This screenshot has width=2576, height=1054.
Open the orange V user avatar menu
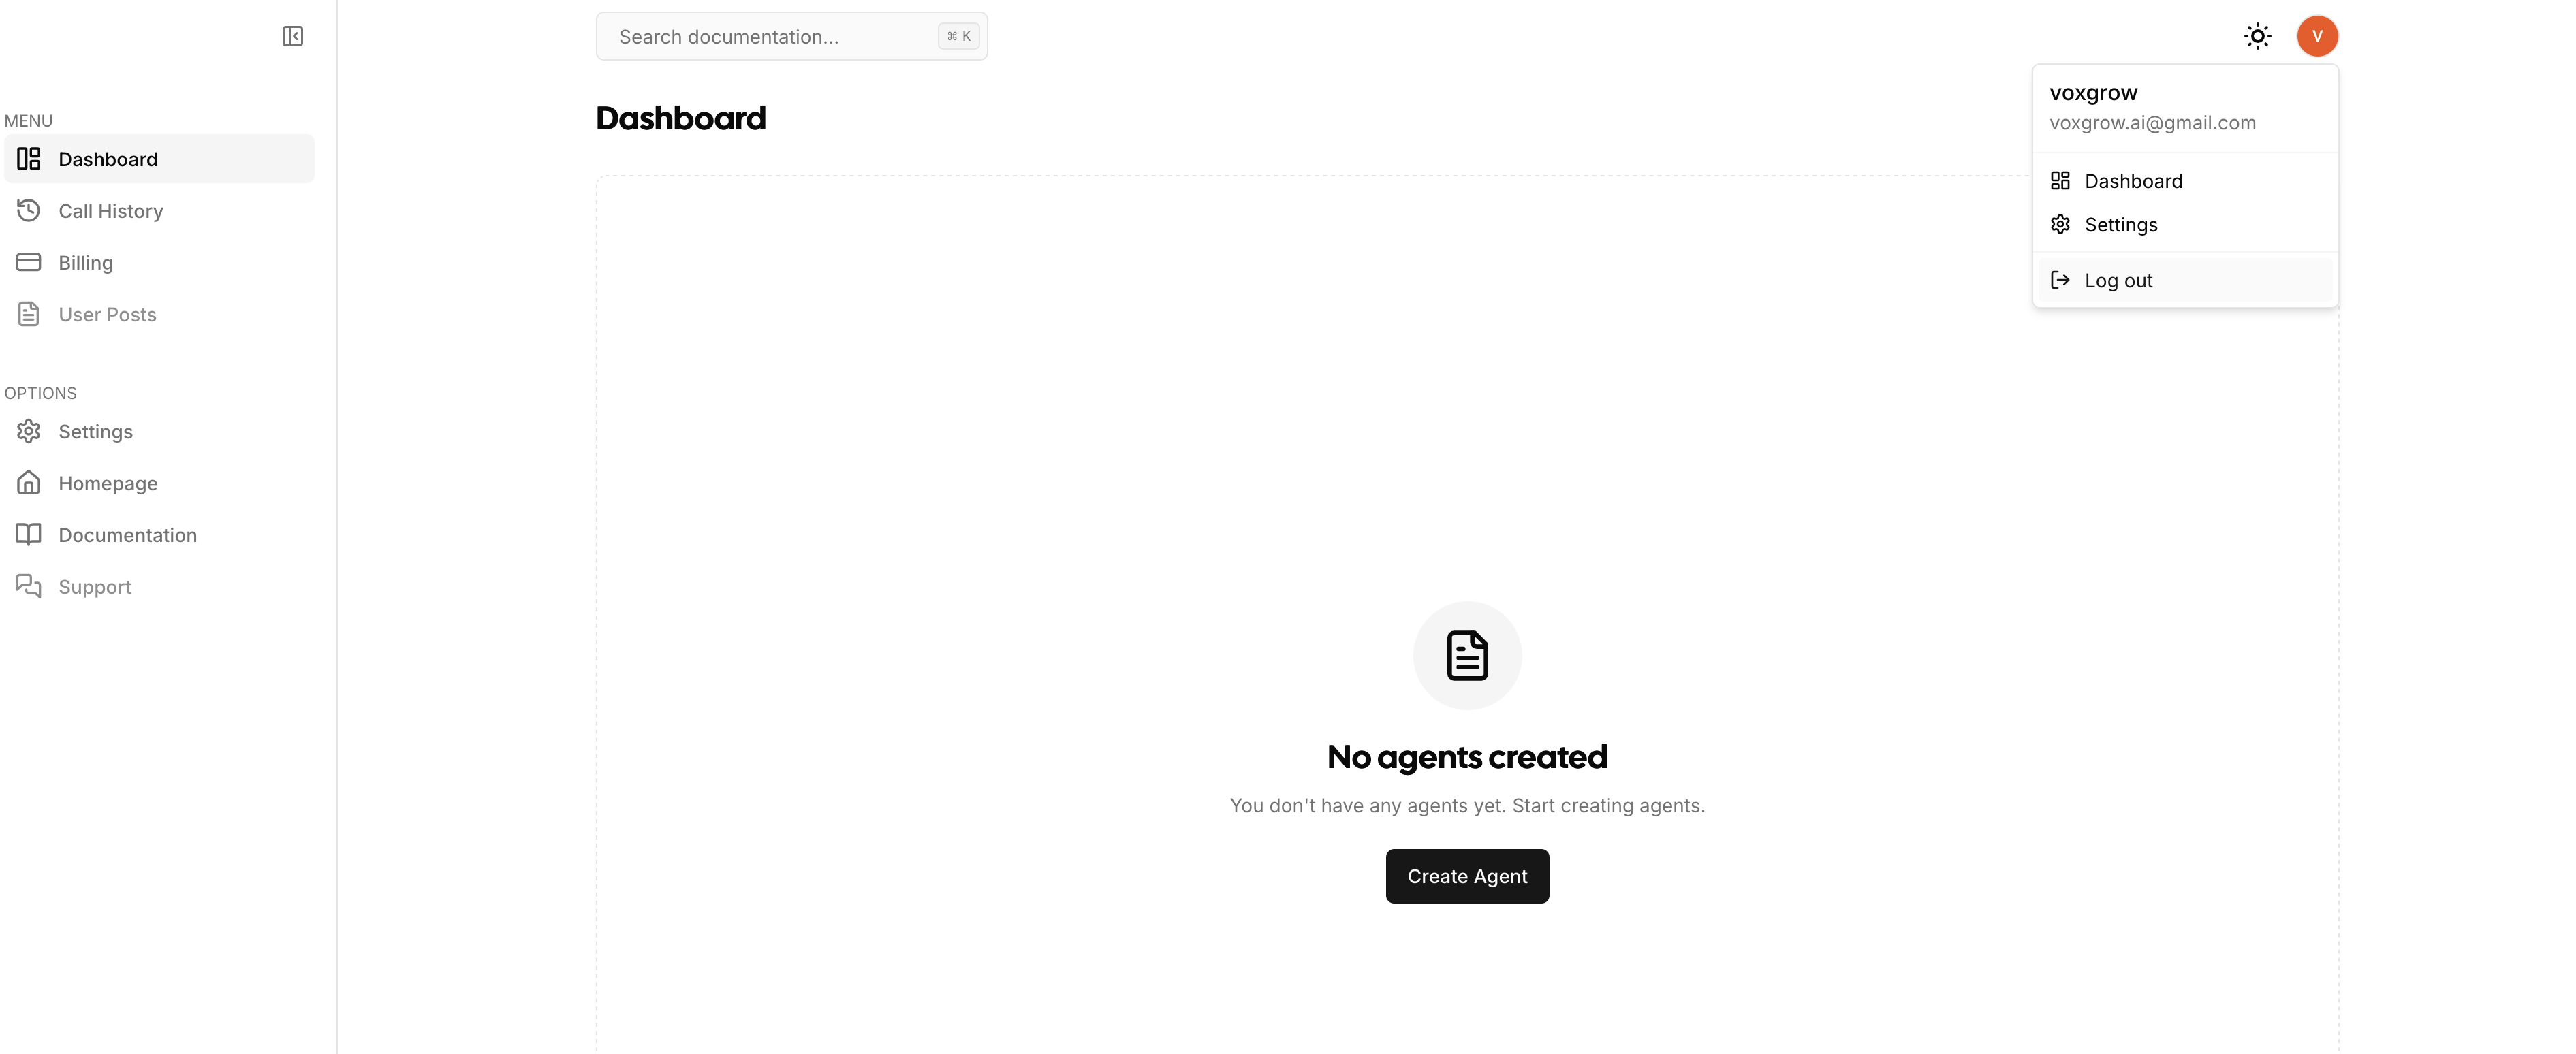point(2317,36)
